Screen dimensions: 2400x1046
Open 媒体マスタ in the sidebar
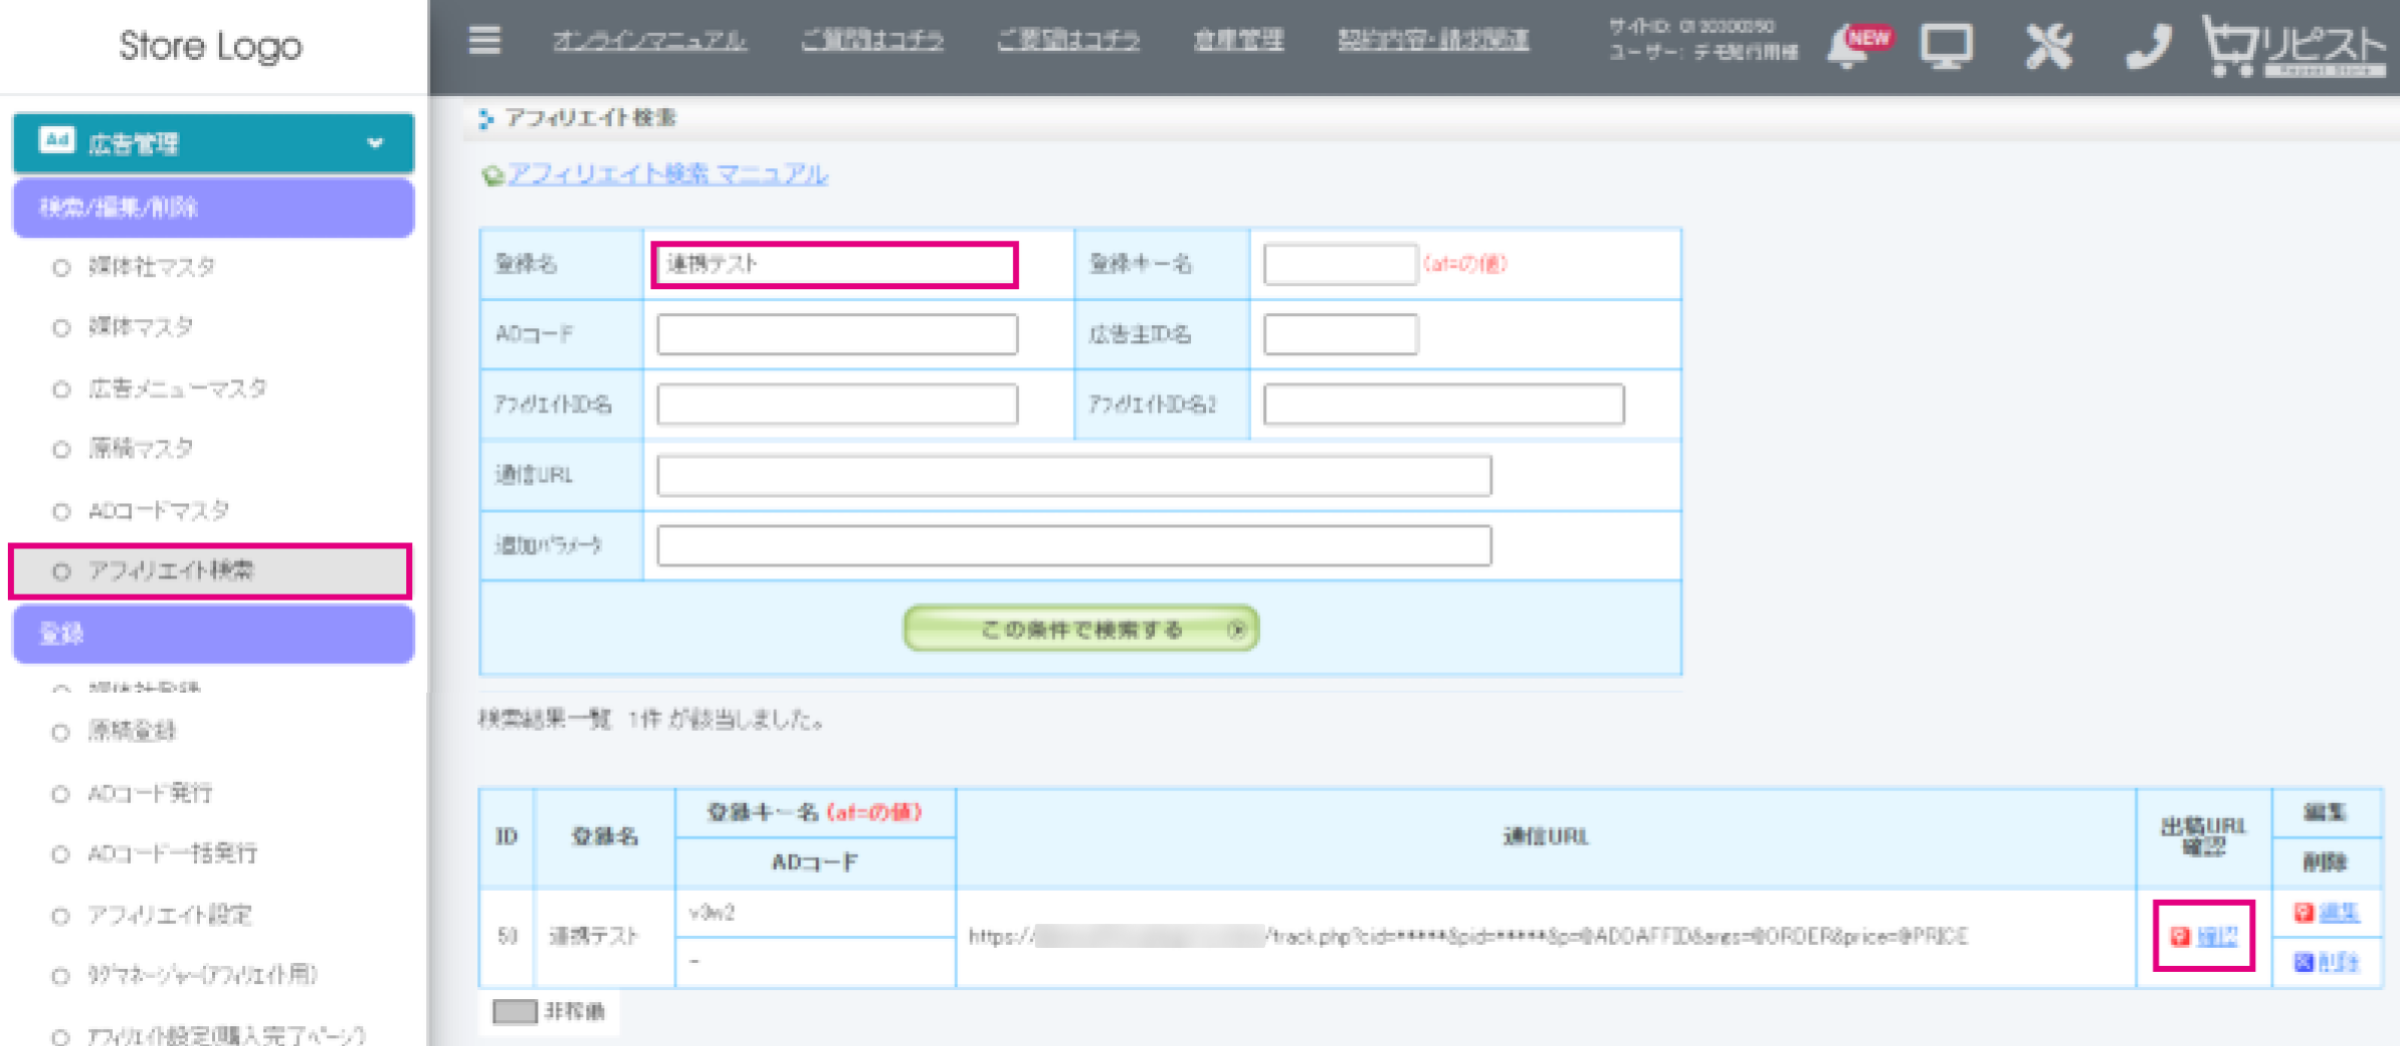click(141, 327)
